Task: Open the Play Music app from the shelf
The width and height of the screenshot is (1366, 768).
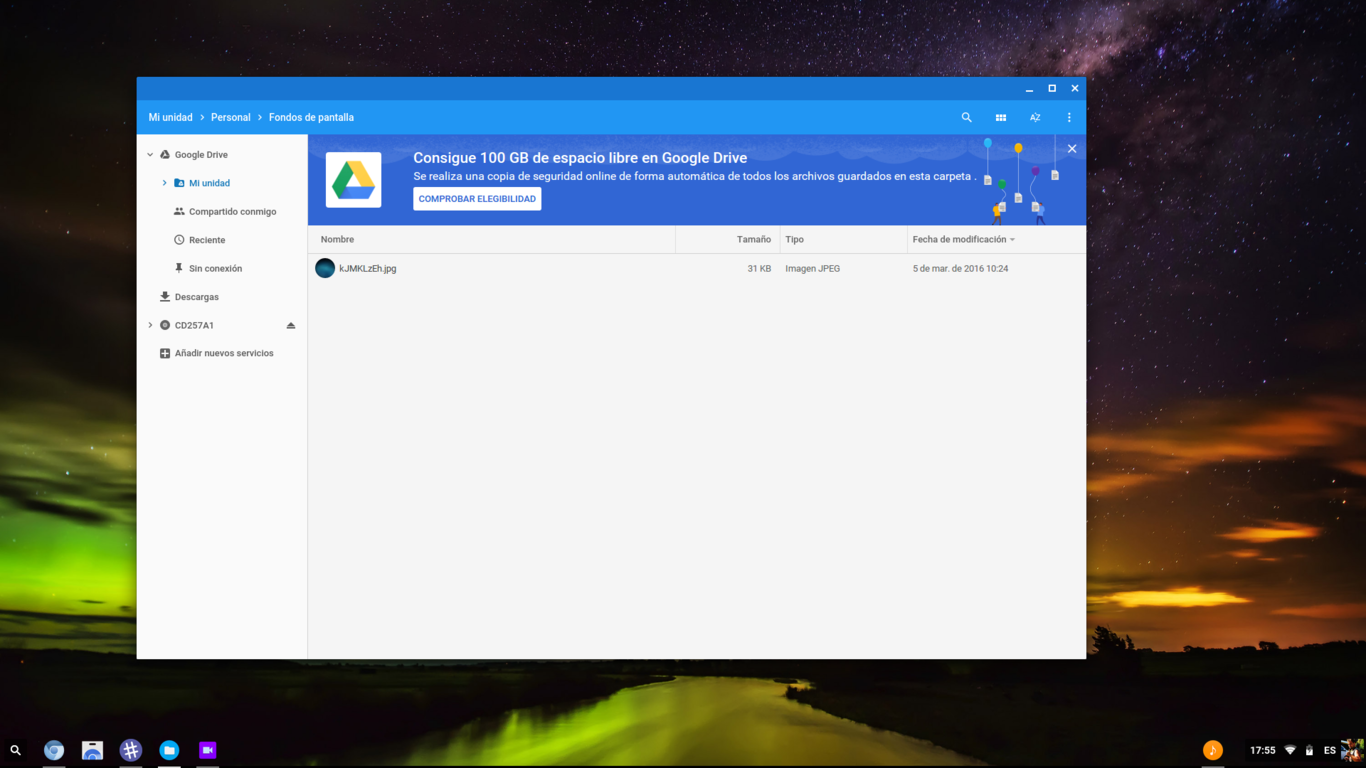Action: pyautogui.click(x=1212, y=749)
